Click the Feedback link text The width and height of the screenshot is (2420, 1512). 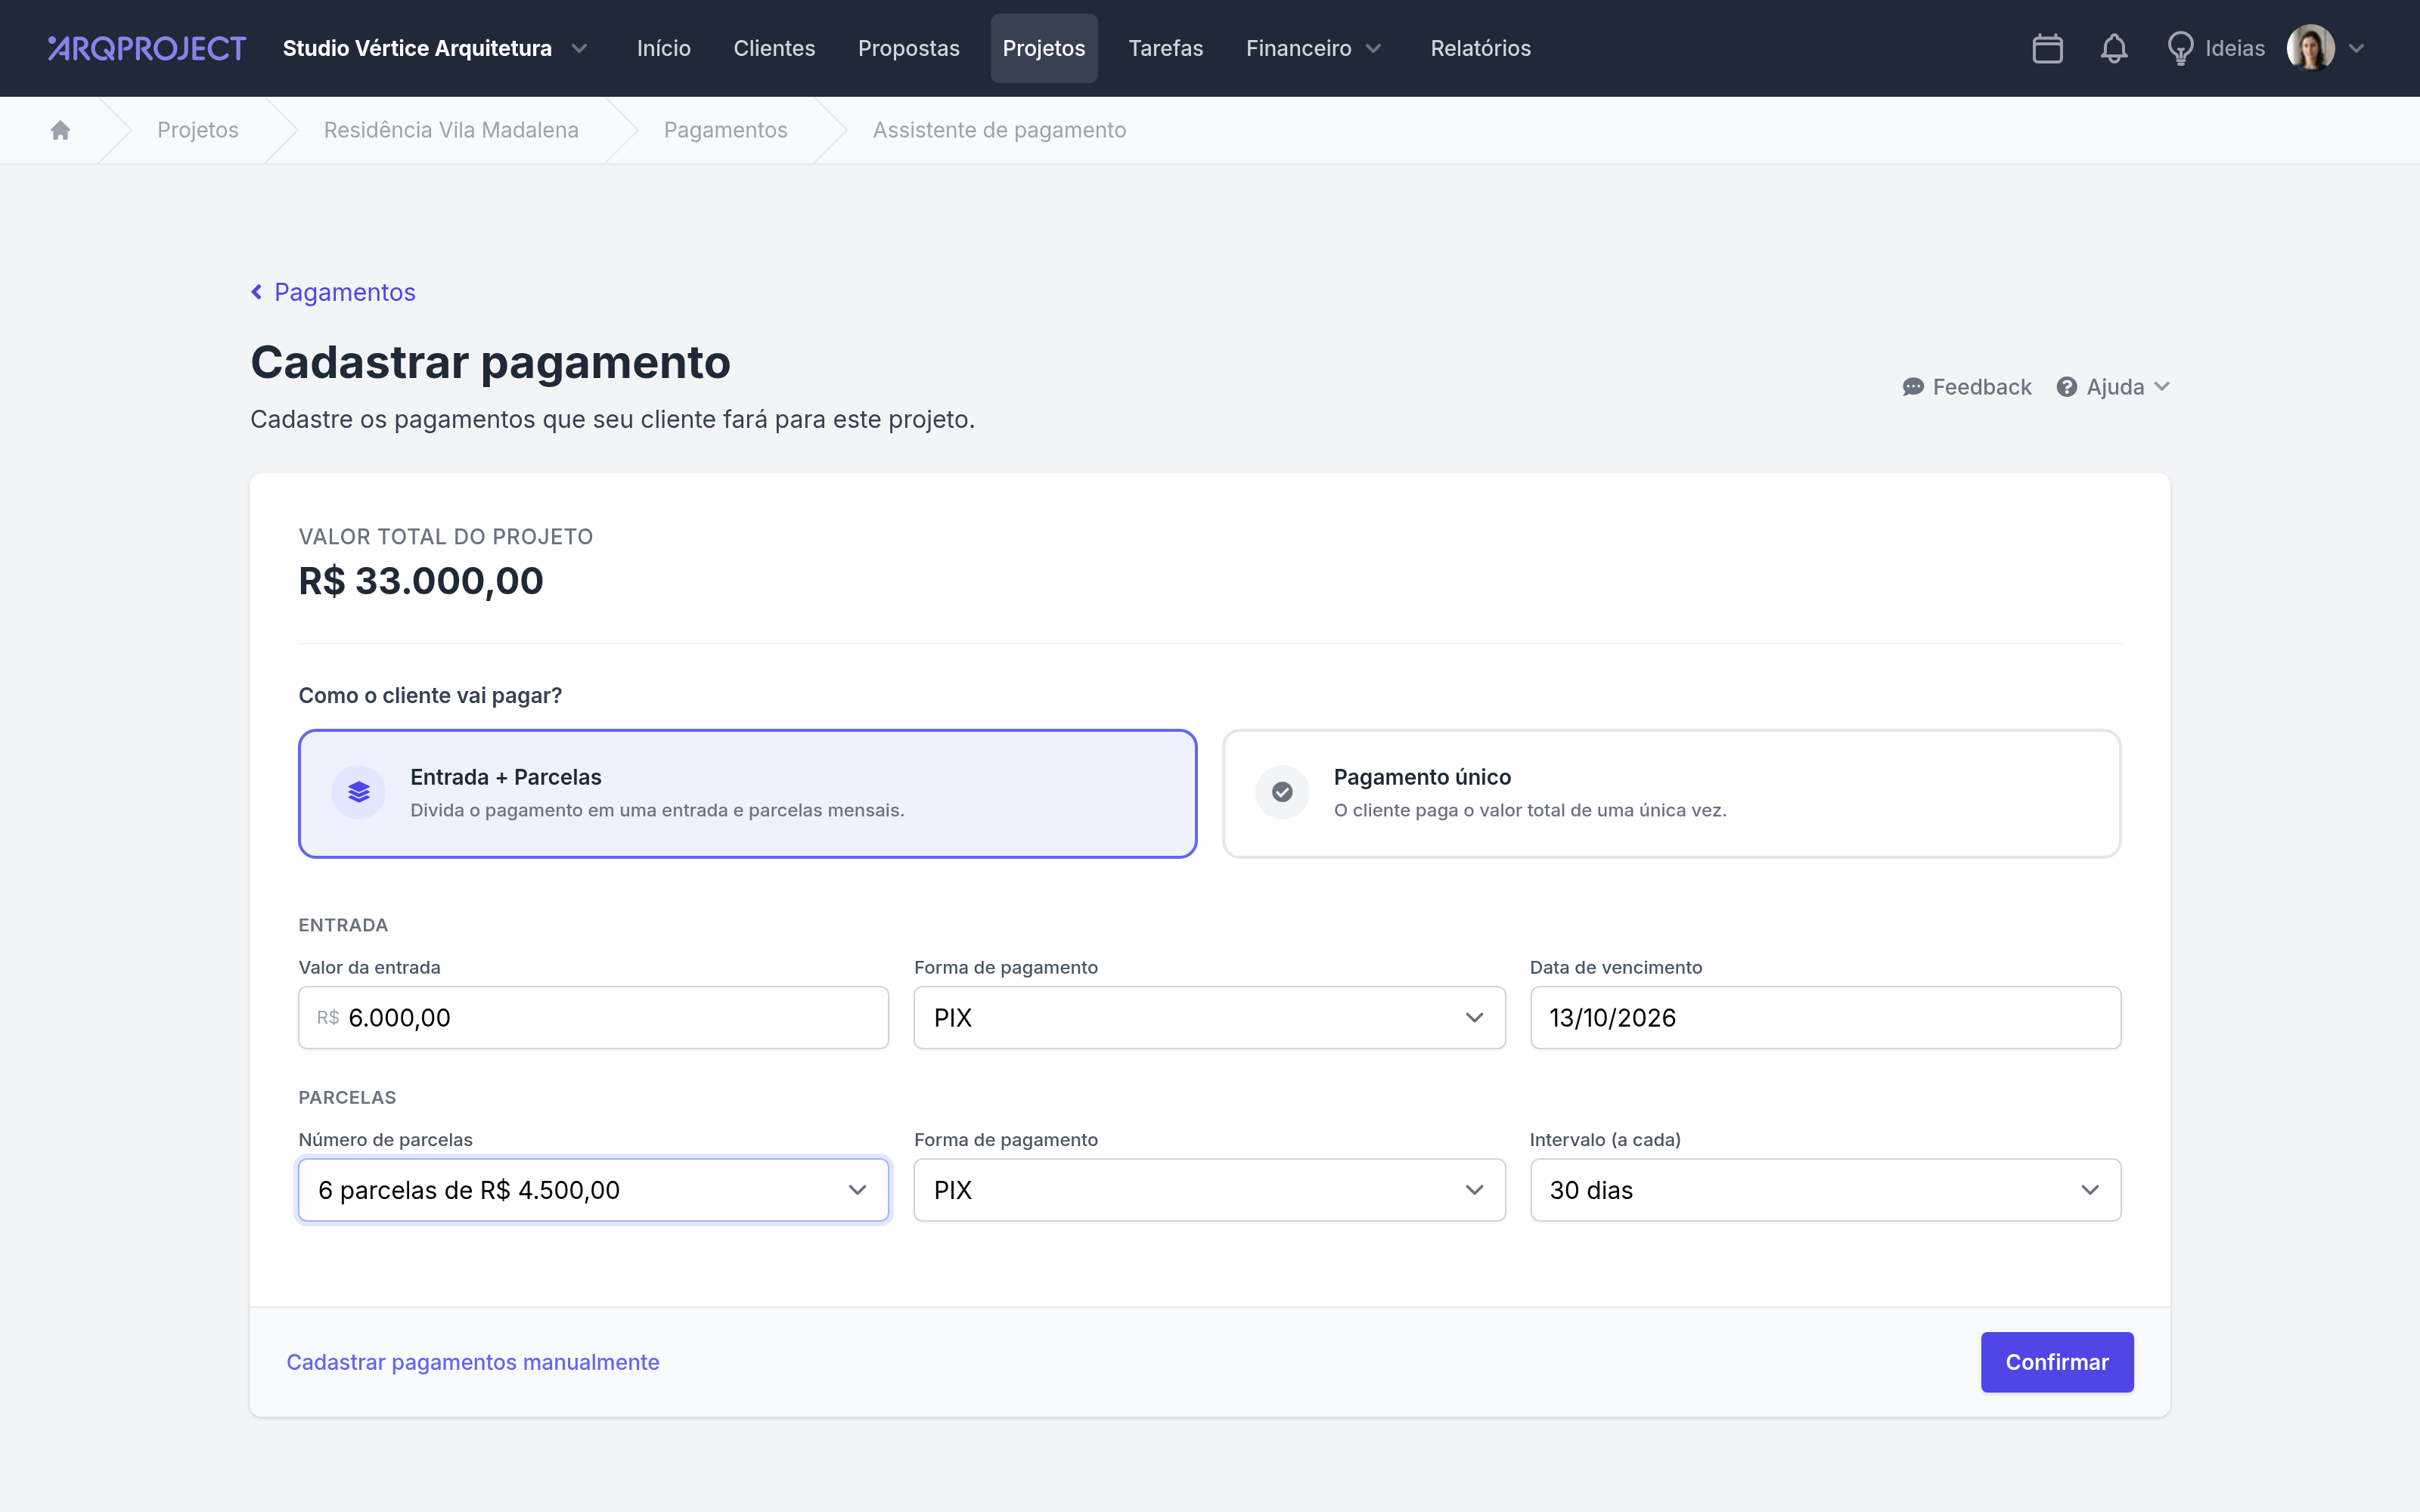tap(1981, 387)
